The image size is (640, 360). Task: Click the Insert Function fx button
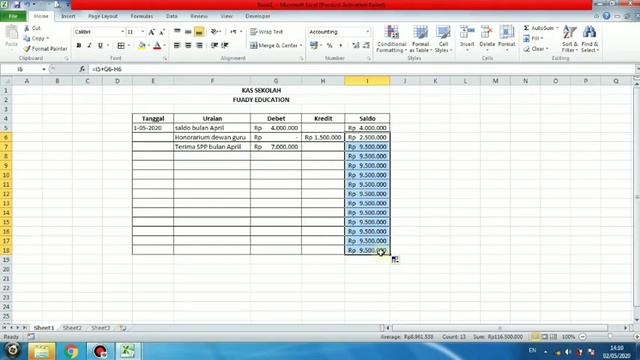(82, 69)
